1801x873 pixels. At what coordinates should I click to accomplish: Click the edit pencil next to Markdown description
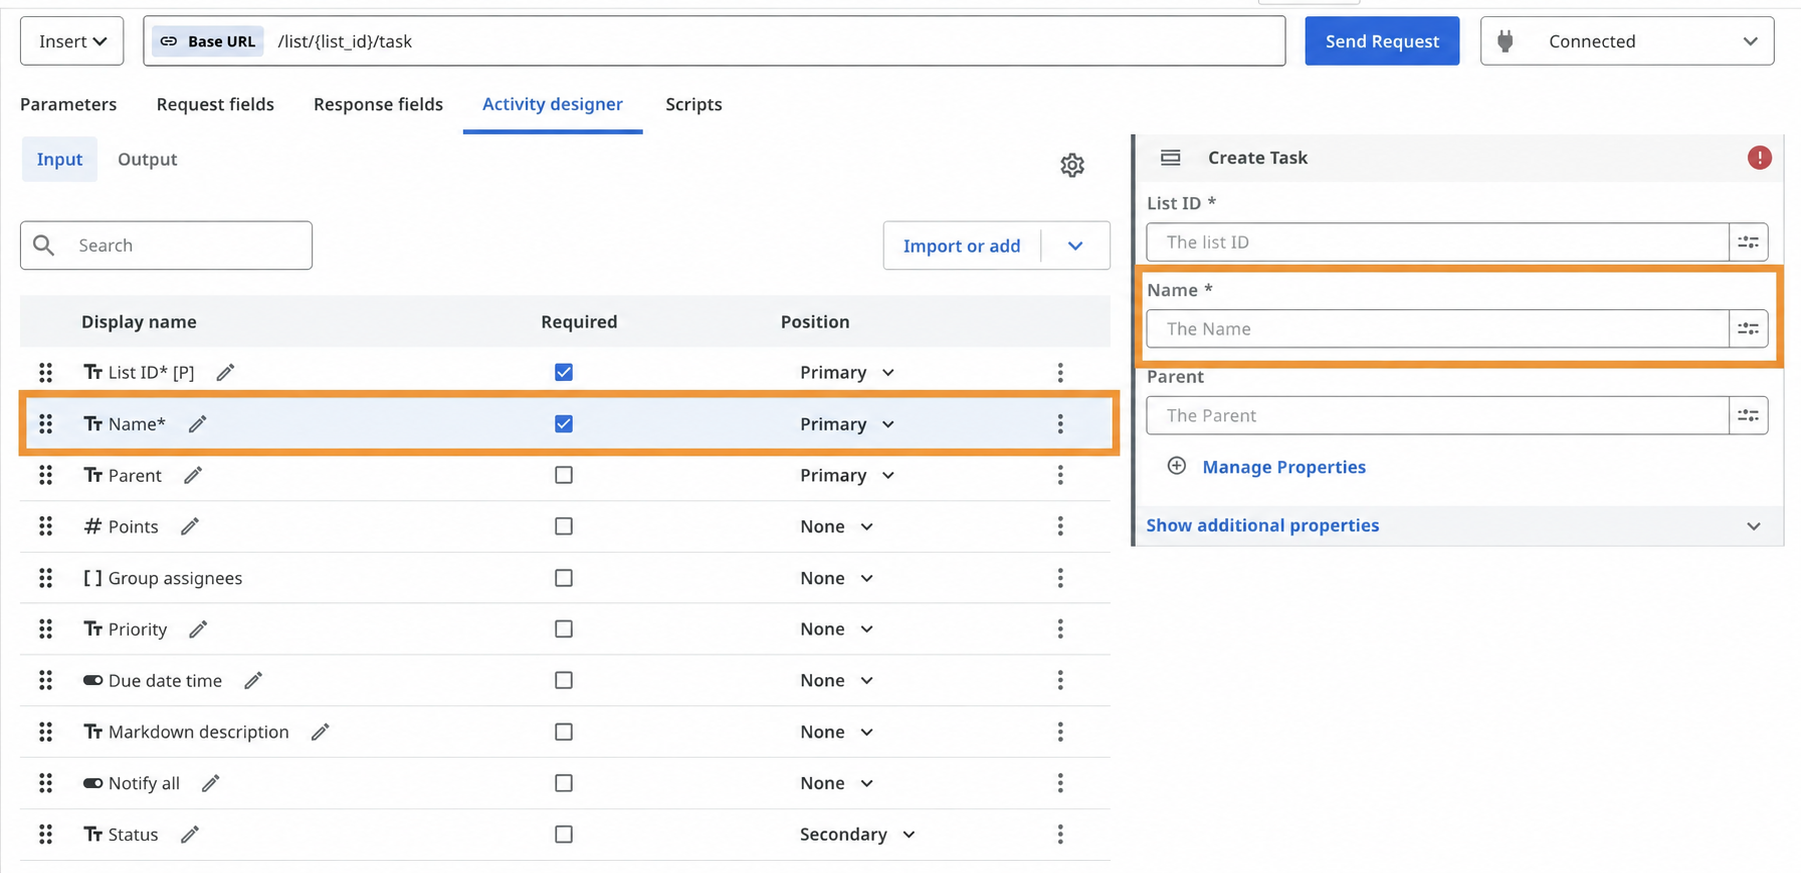(320, 732)
